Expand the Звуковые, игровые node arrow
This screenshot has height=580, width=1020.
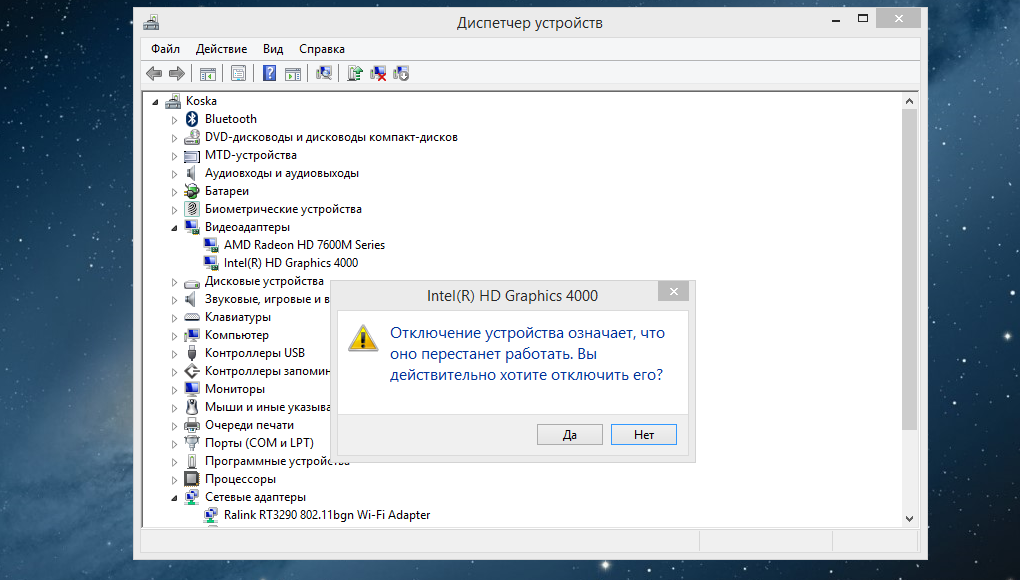174,300
